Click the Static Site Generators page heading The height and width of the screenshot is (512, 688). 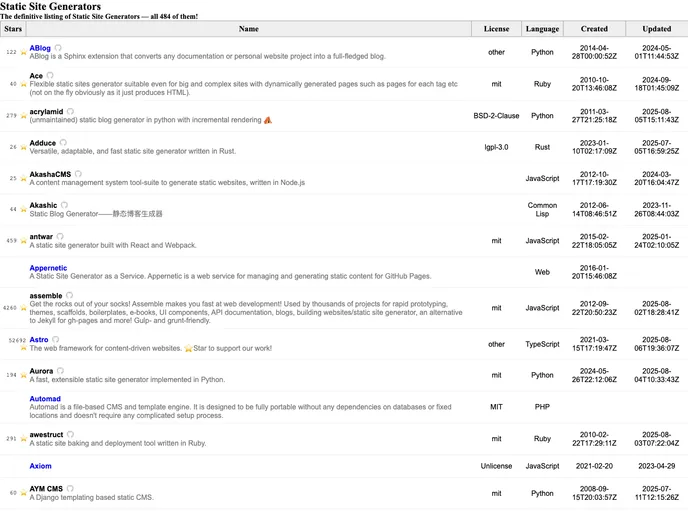[50, 7]
